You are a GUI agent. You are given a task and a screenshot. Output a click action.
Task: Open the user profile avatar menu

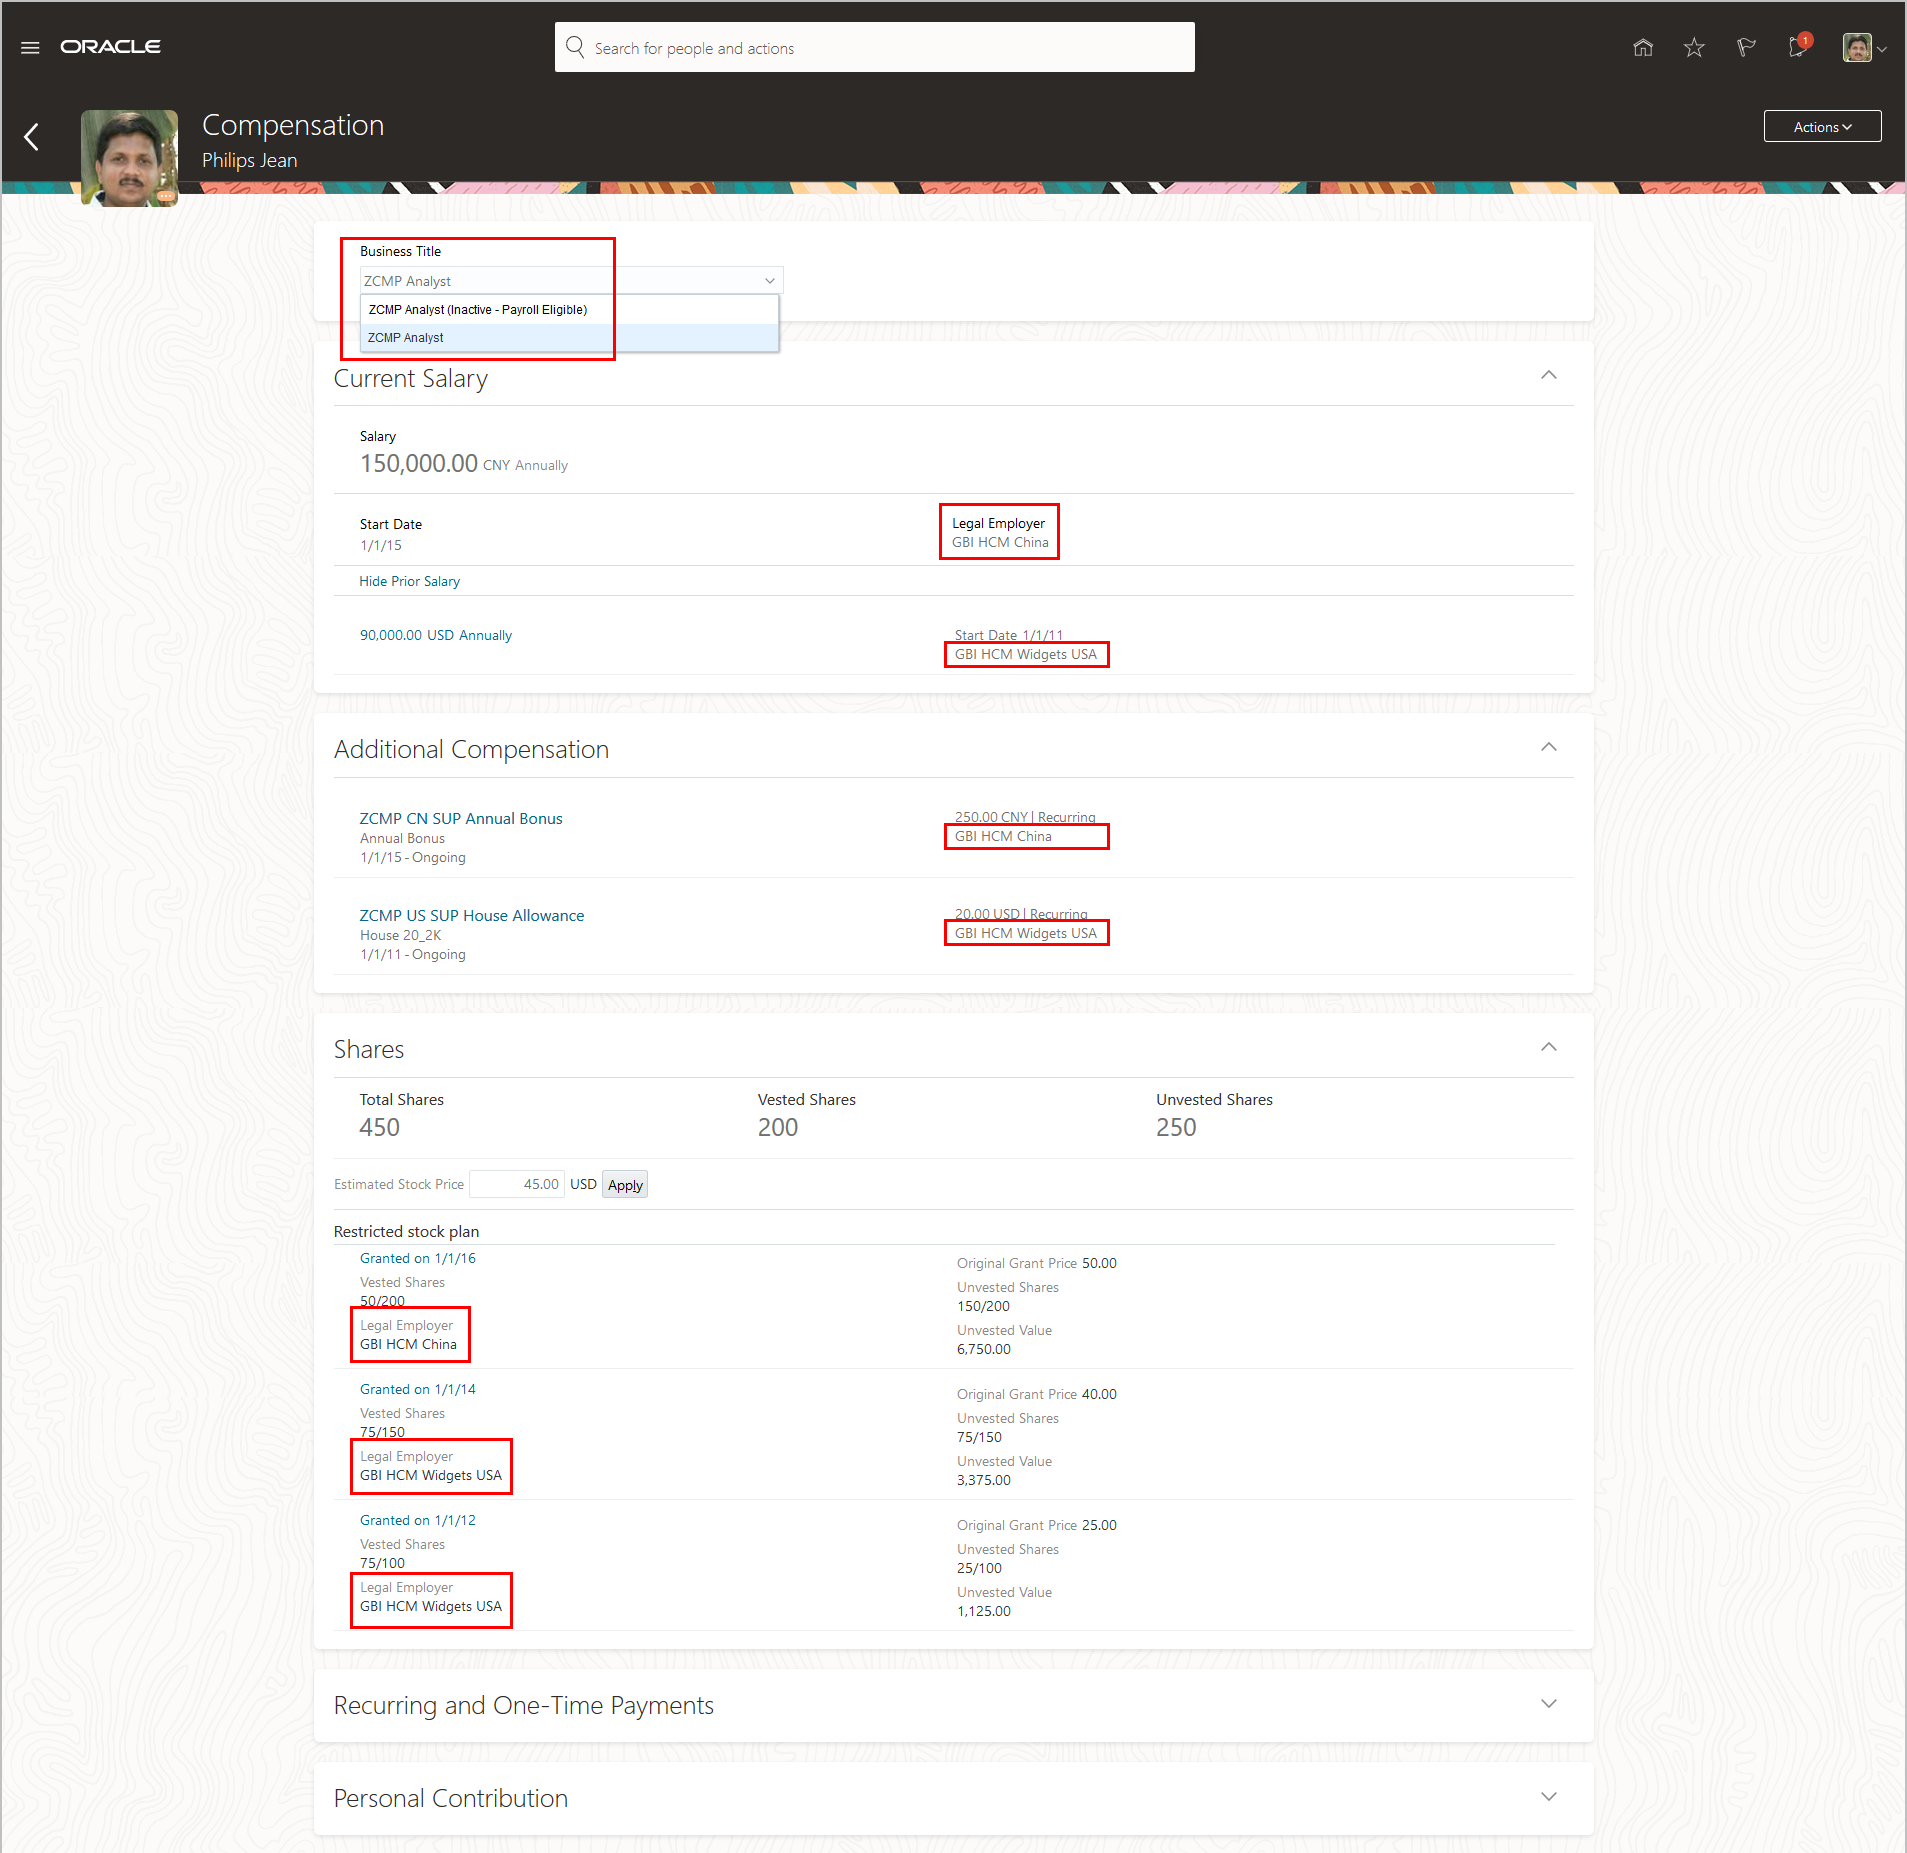(1865, 47)
